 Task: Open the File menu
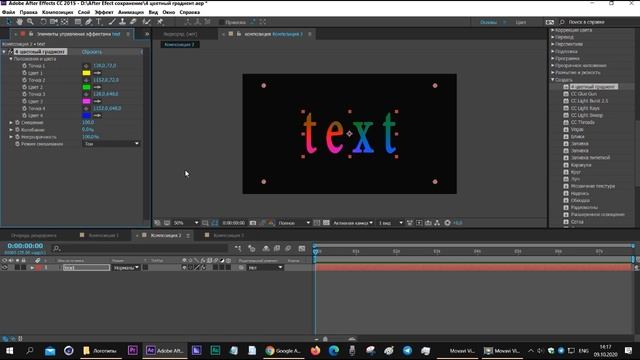click(x=8, y=12)
